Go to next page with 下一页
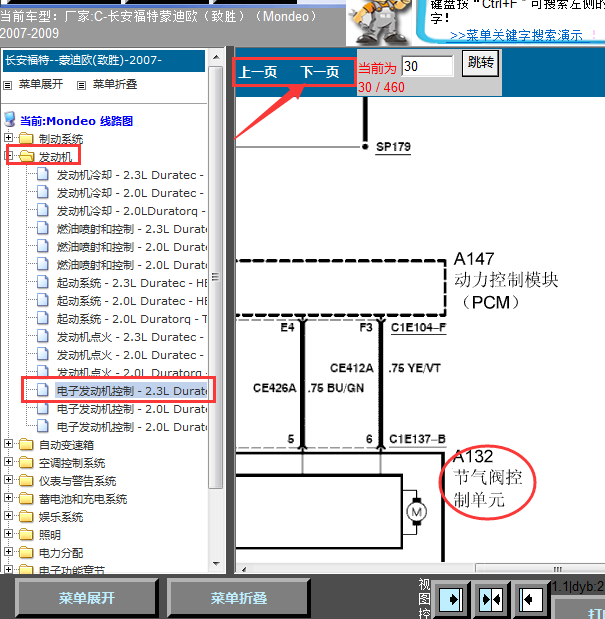605x619 pixels. [320, 72]
